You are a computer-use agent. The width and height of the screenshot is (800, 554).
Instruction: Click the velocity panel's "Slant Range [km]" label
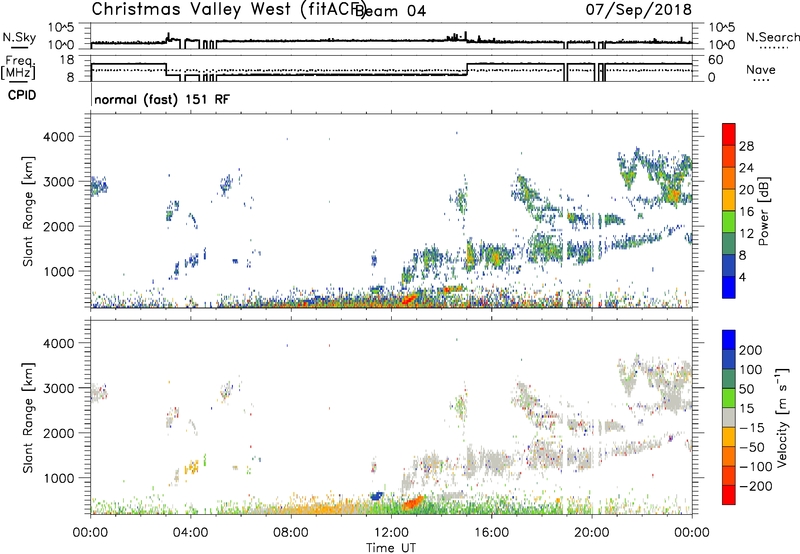[28, 418]
